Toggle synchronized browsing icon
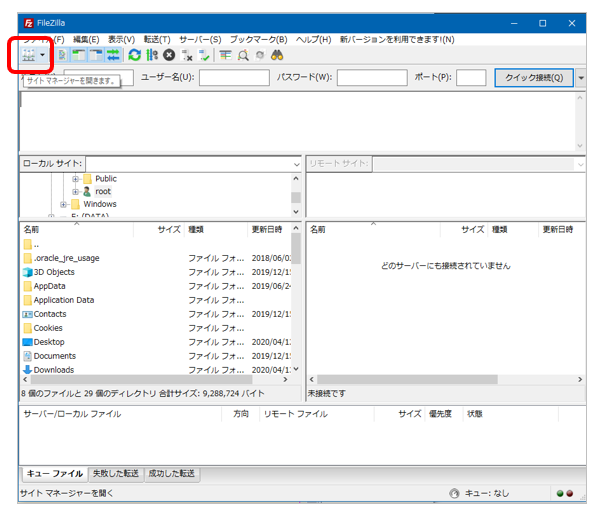 [260, 55]
